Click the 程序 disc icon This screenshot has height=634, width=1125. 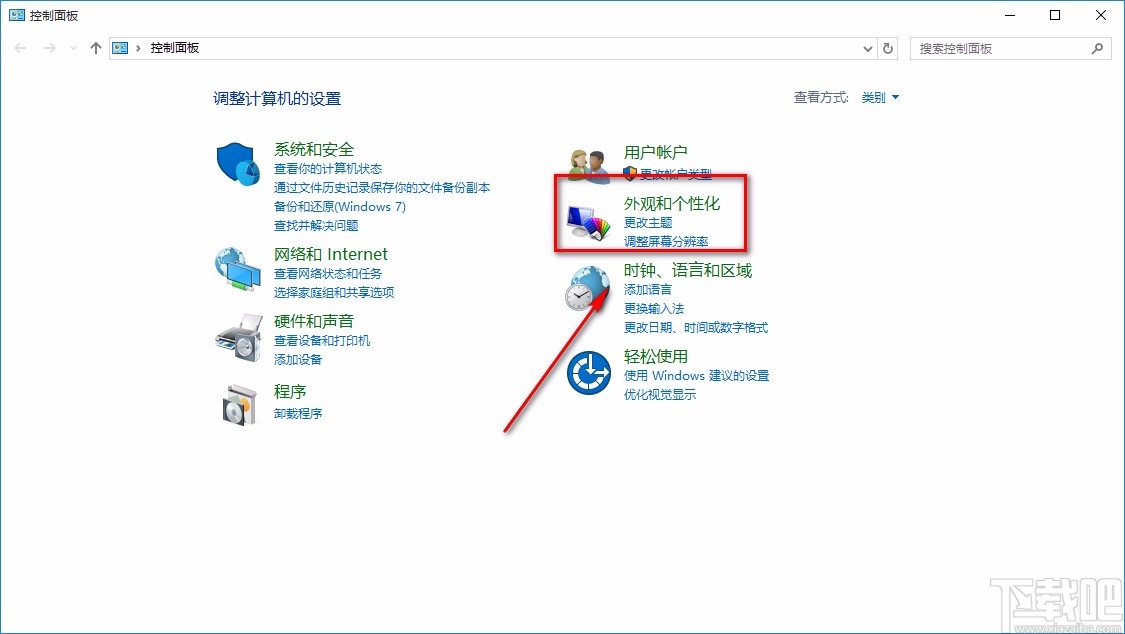coord(237,403)
